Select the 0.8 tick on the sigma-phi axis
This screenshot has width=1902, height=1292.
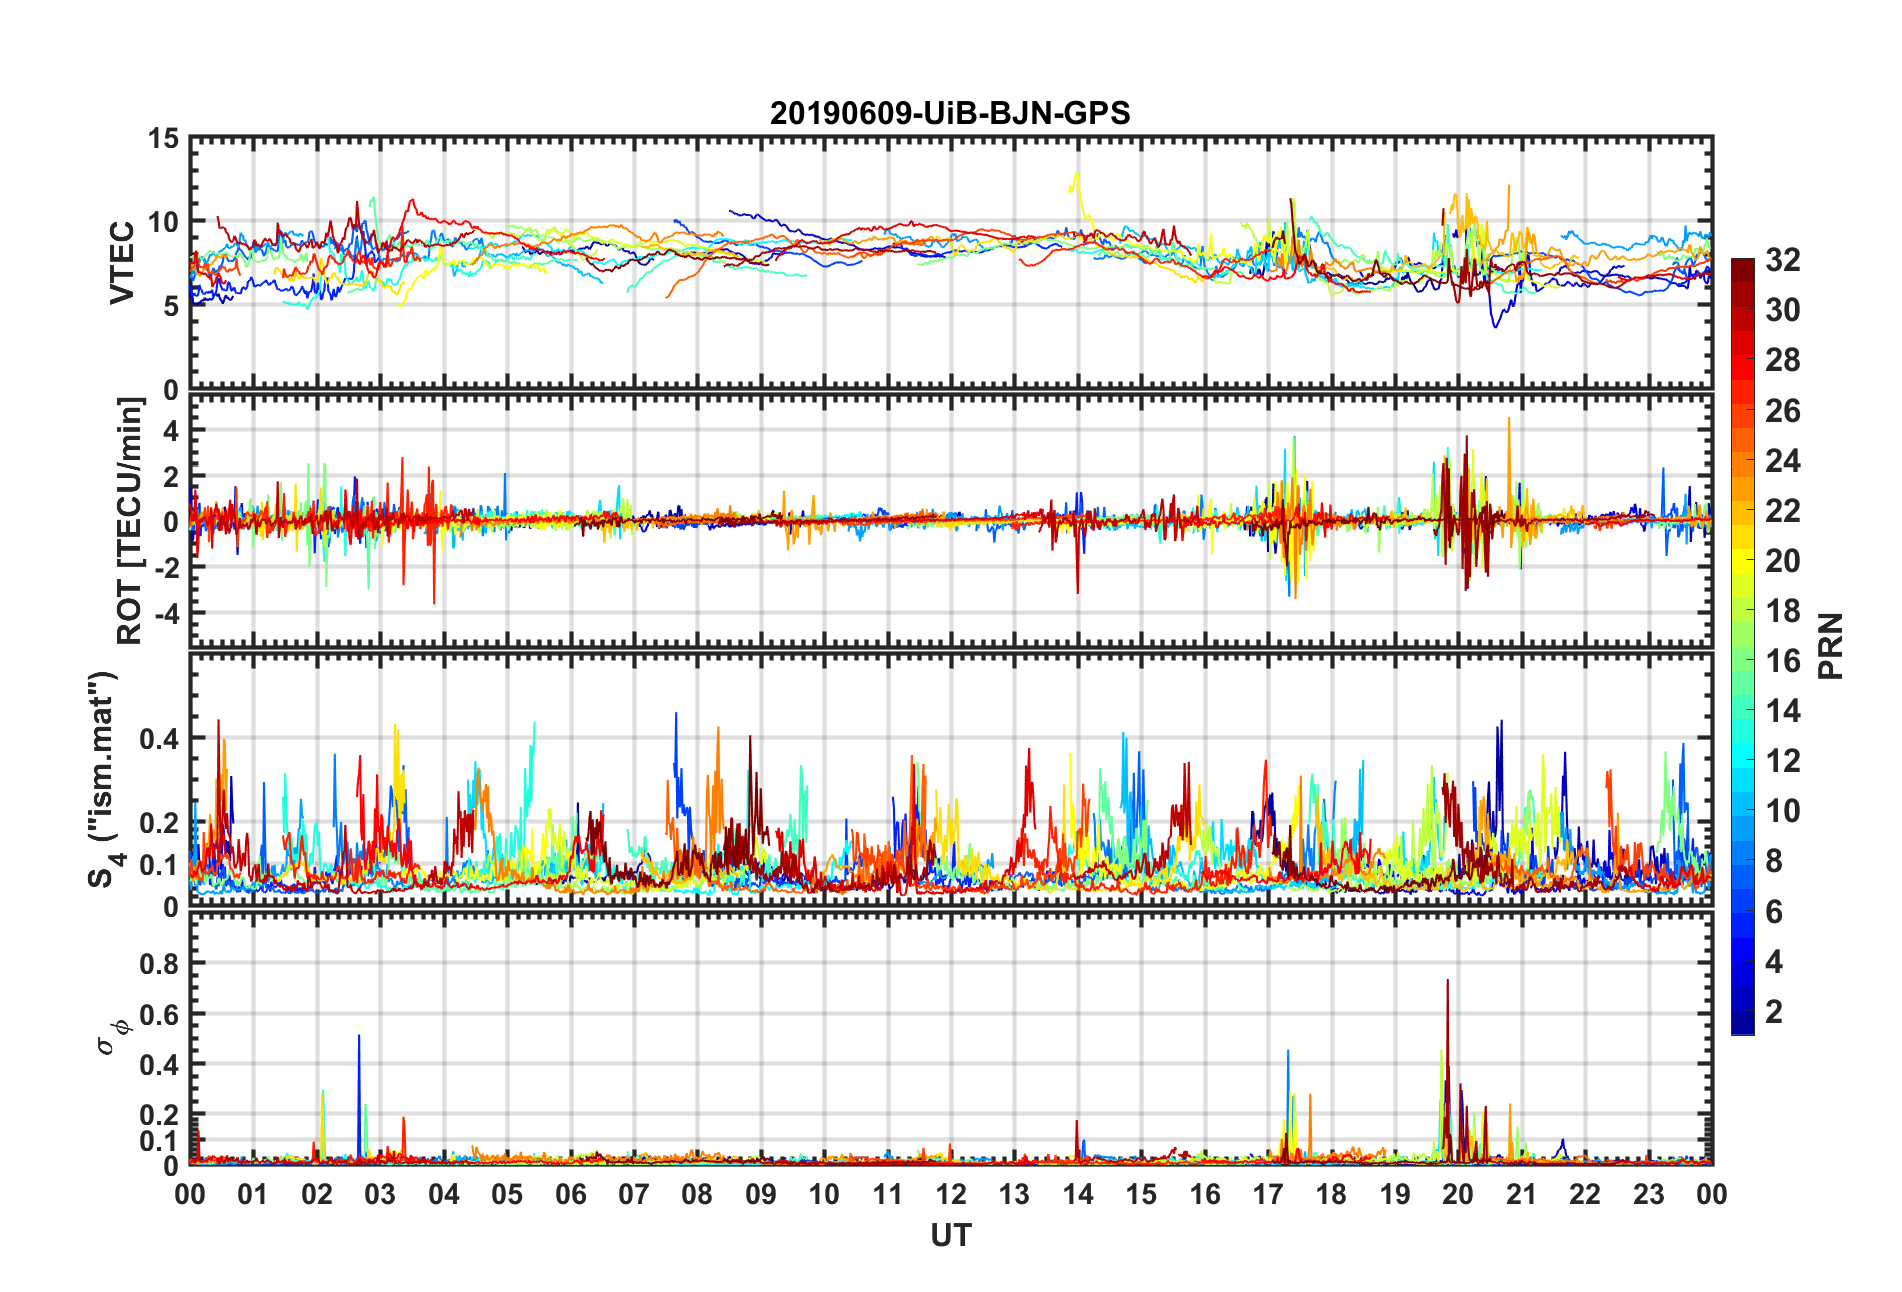159,964
